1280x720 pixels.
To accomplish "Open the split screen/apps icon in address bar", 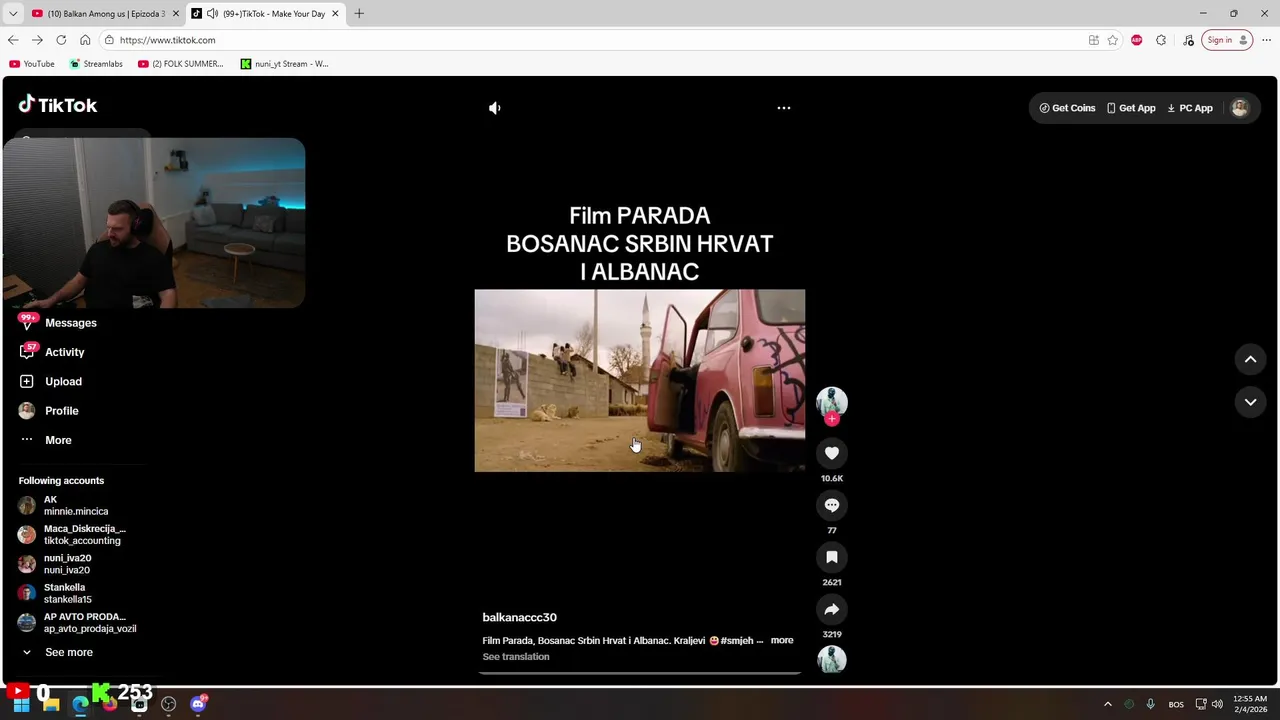I will (x=1094, y=40).
